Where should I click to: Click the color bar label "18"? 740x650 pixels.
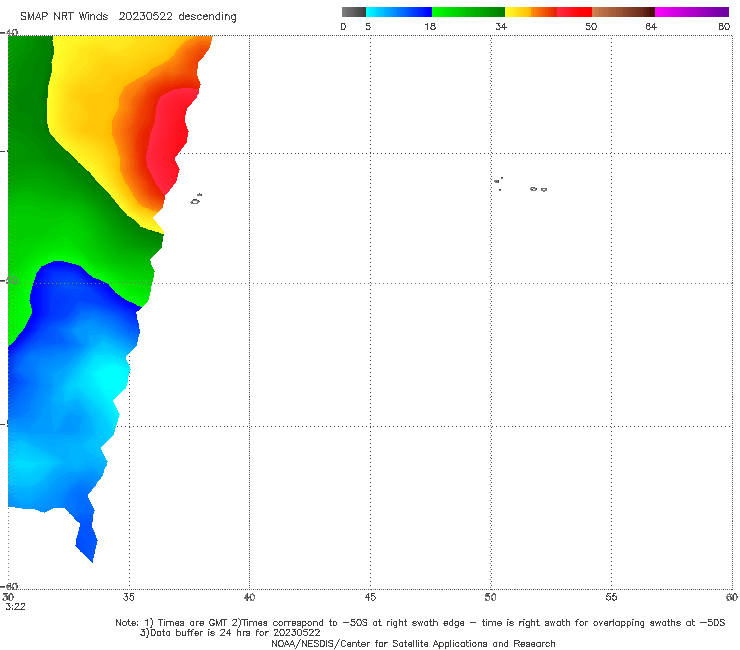point(430,26)
